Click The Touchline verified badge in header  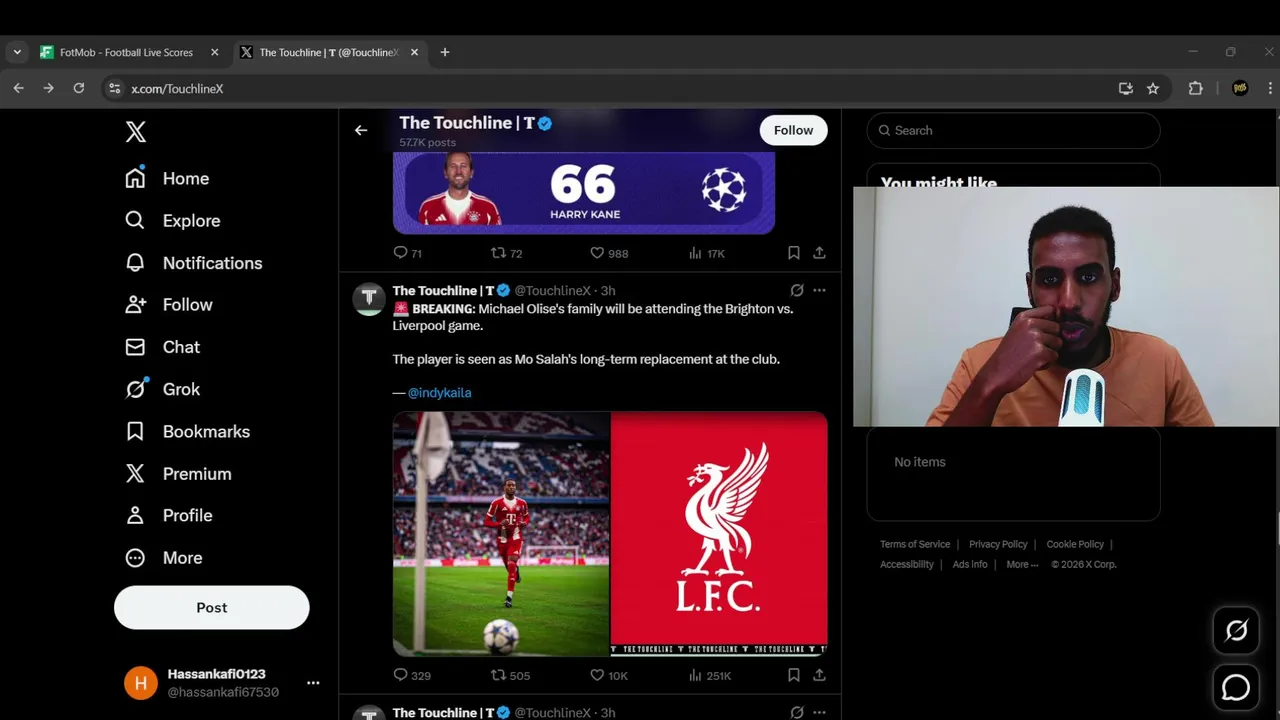click(546, 124)
